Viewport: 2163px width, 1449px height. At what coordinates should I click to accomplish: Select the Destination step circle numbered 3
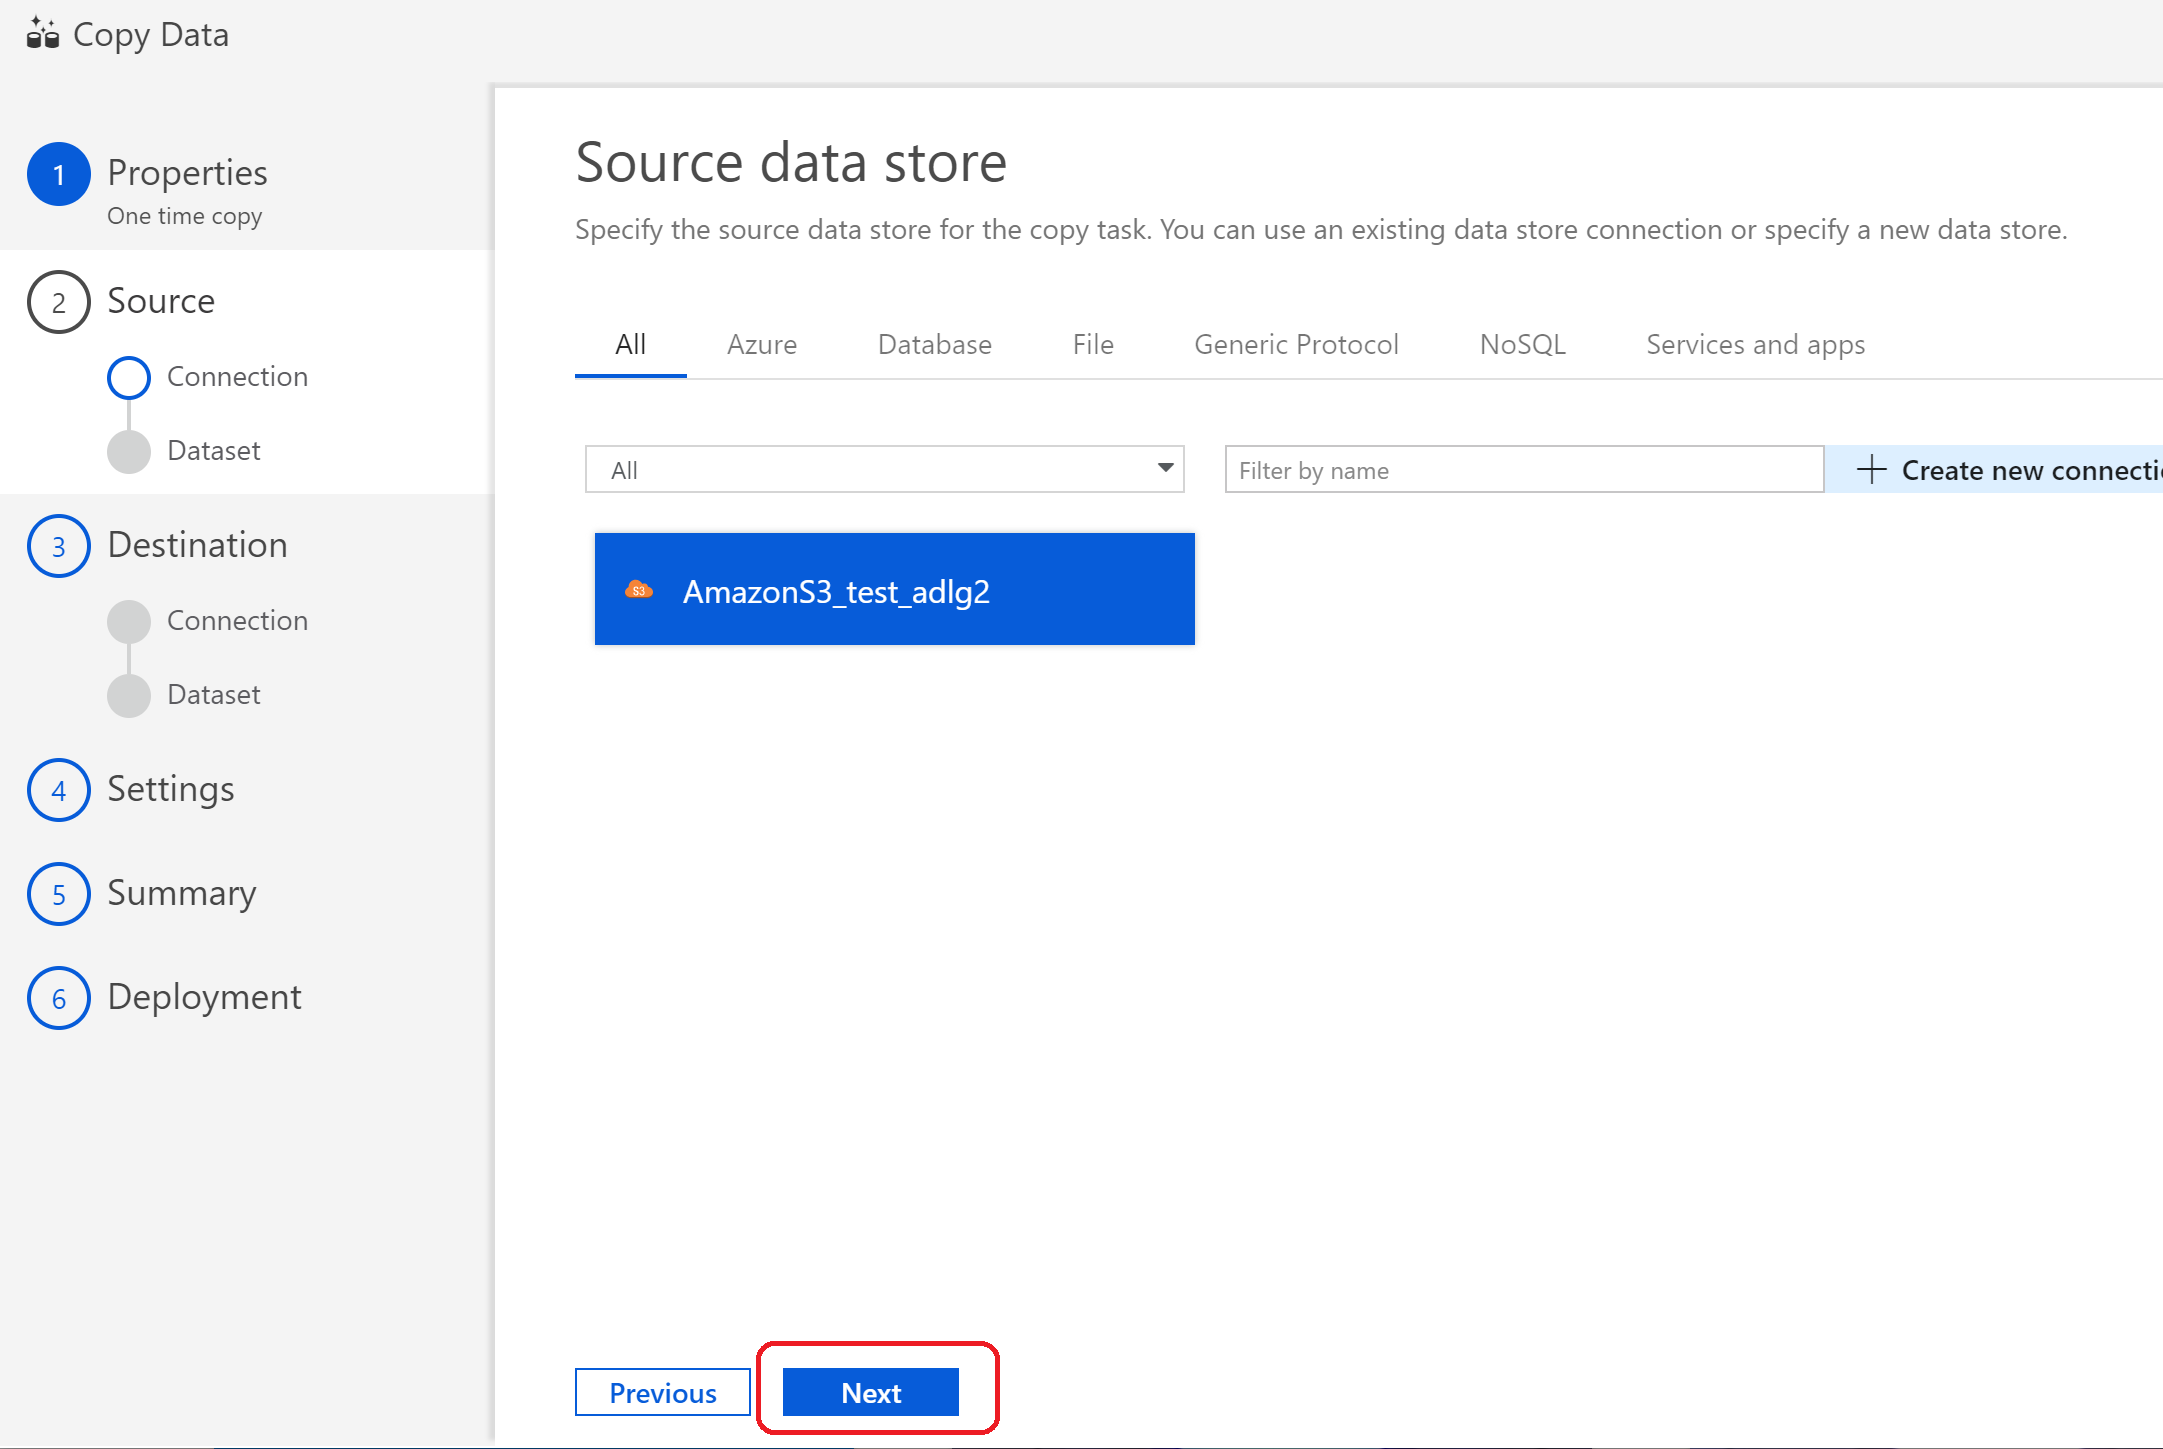(x=58, y=546)
